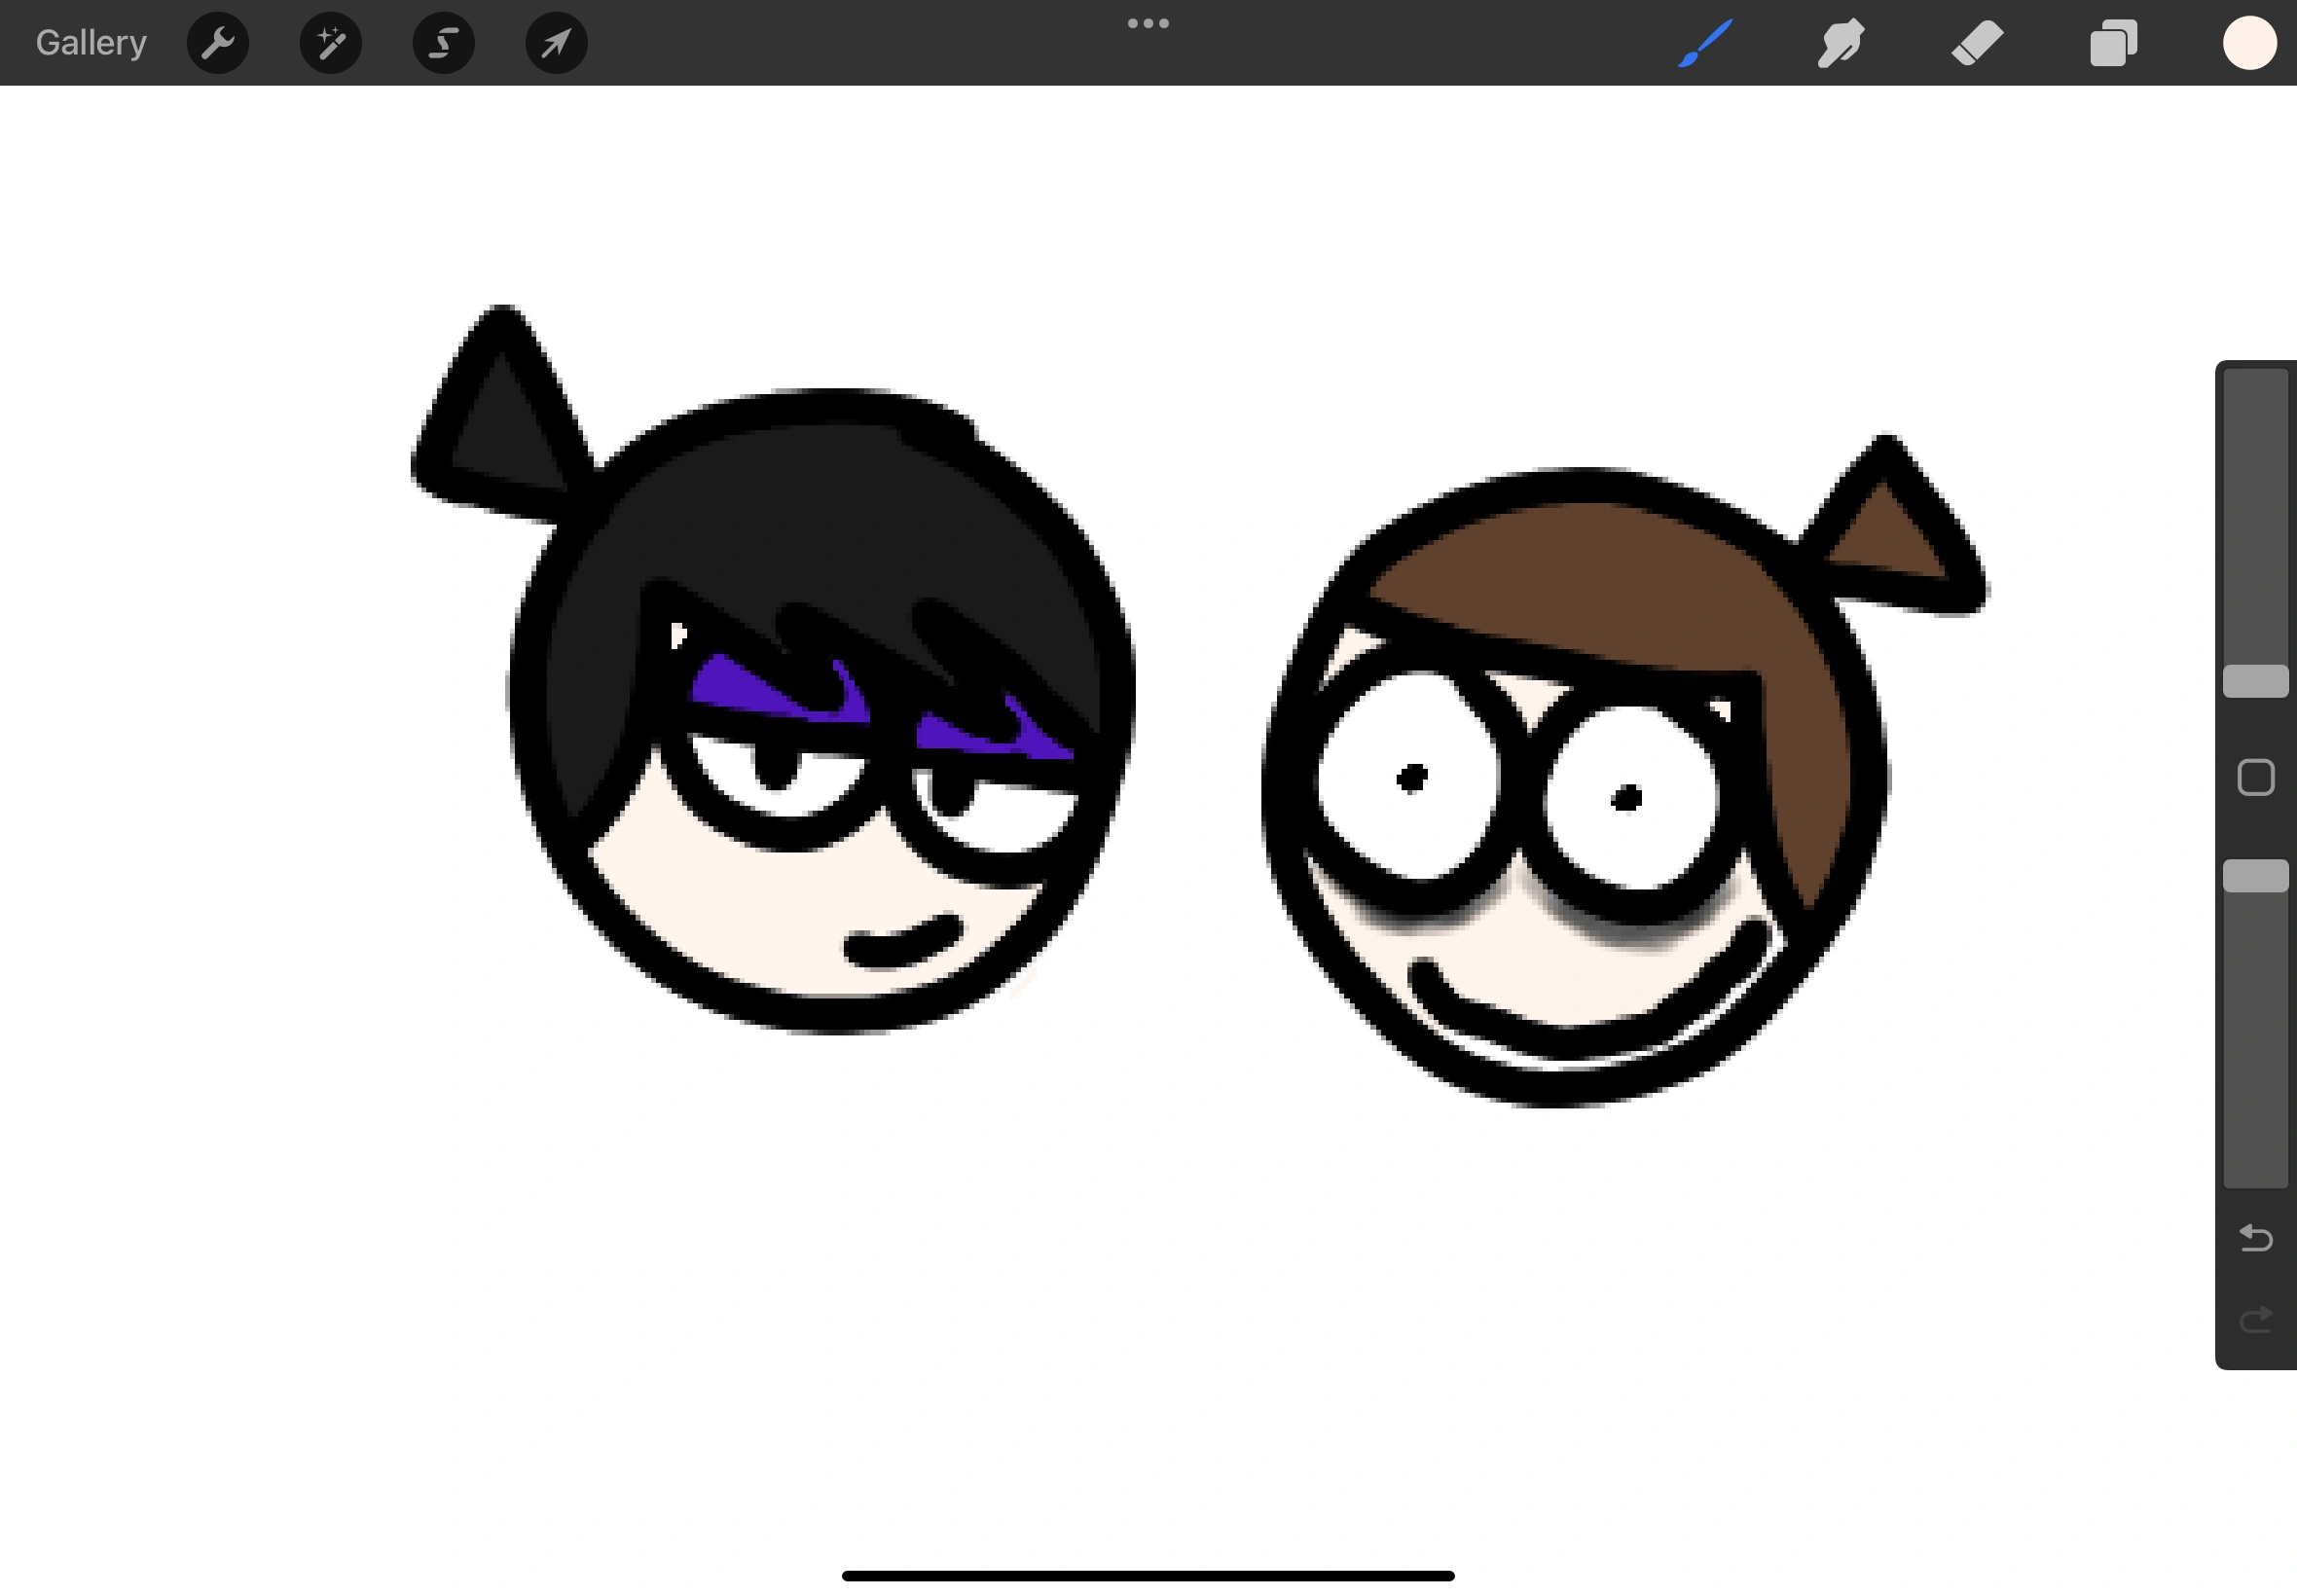2297x1596 pixels.
Task: Return to the Gallery
Action: click(90, 42)
